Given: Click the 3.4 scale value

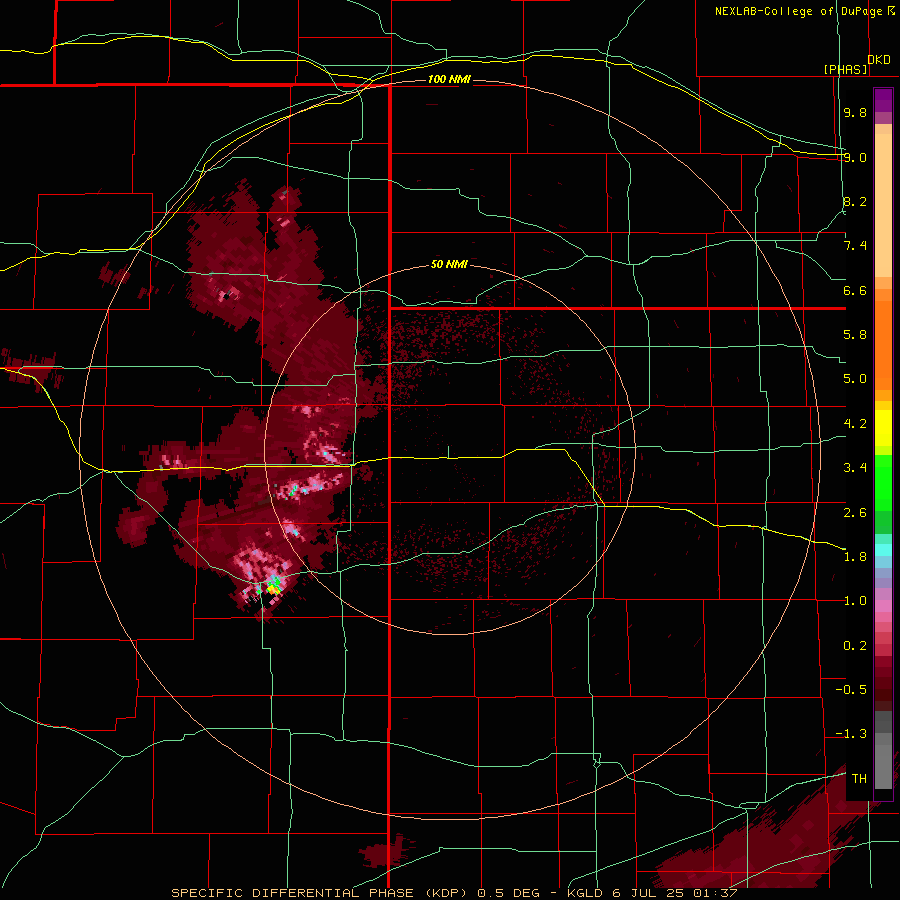Looking at the screenshot, I should [x=855, y=468].
